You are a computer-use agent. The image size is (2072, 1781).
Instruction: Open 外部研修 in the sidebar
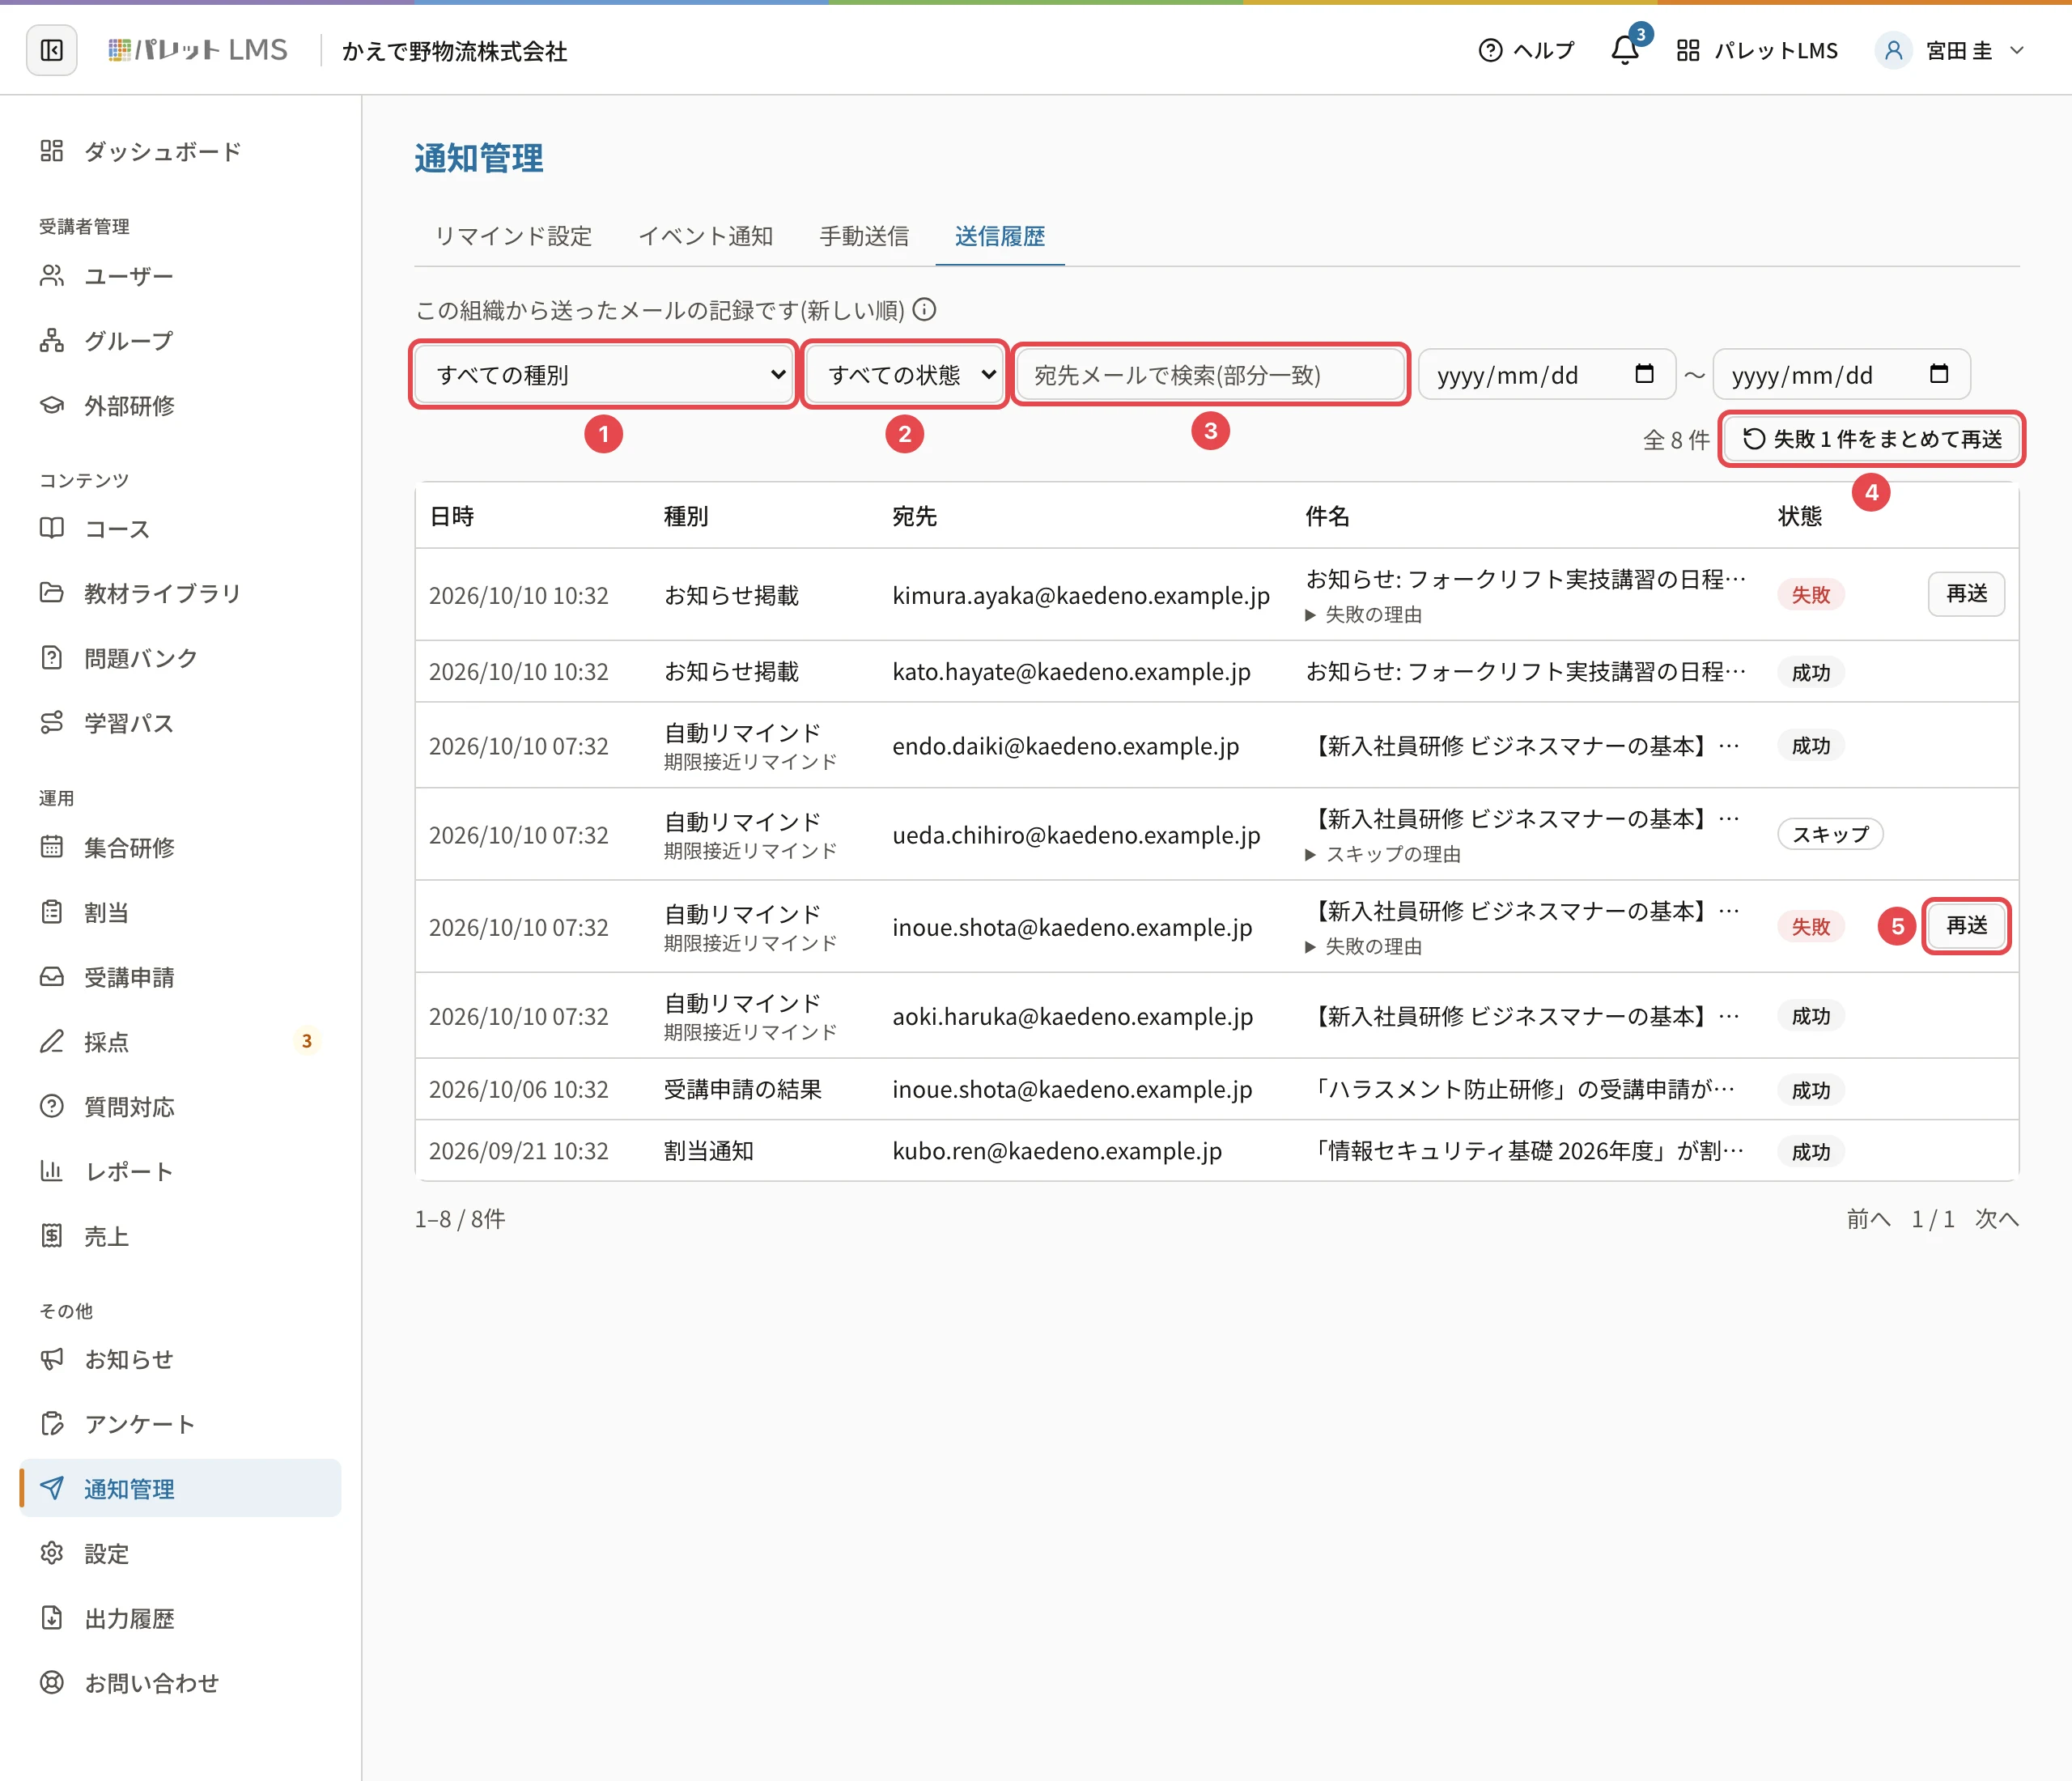pos(180,405)
